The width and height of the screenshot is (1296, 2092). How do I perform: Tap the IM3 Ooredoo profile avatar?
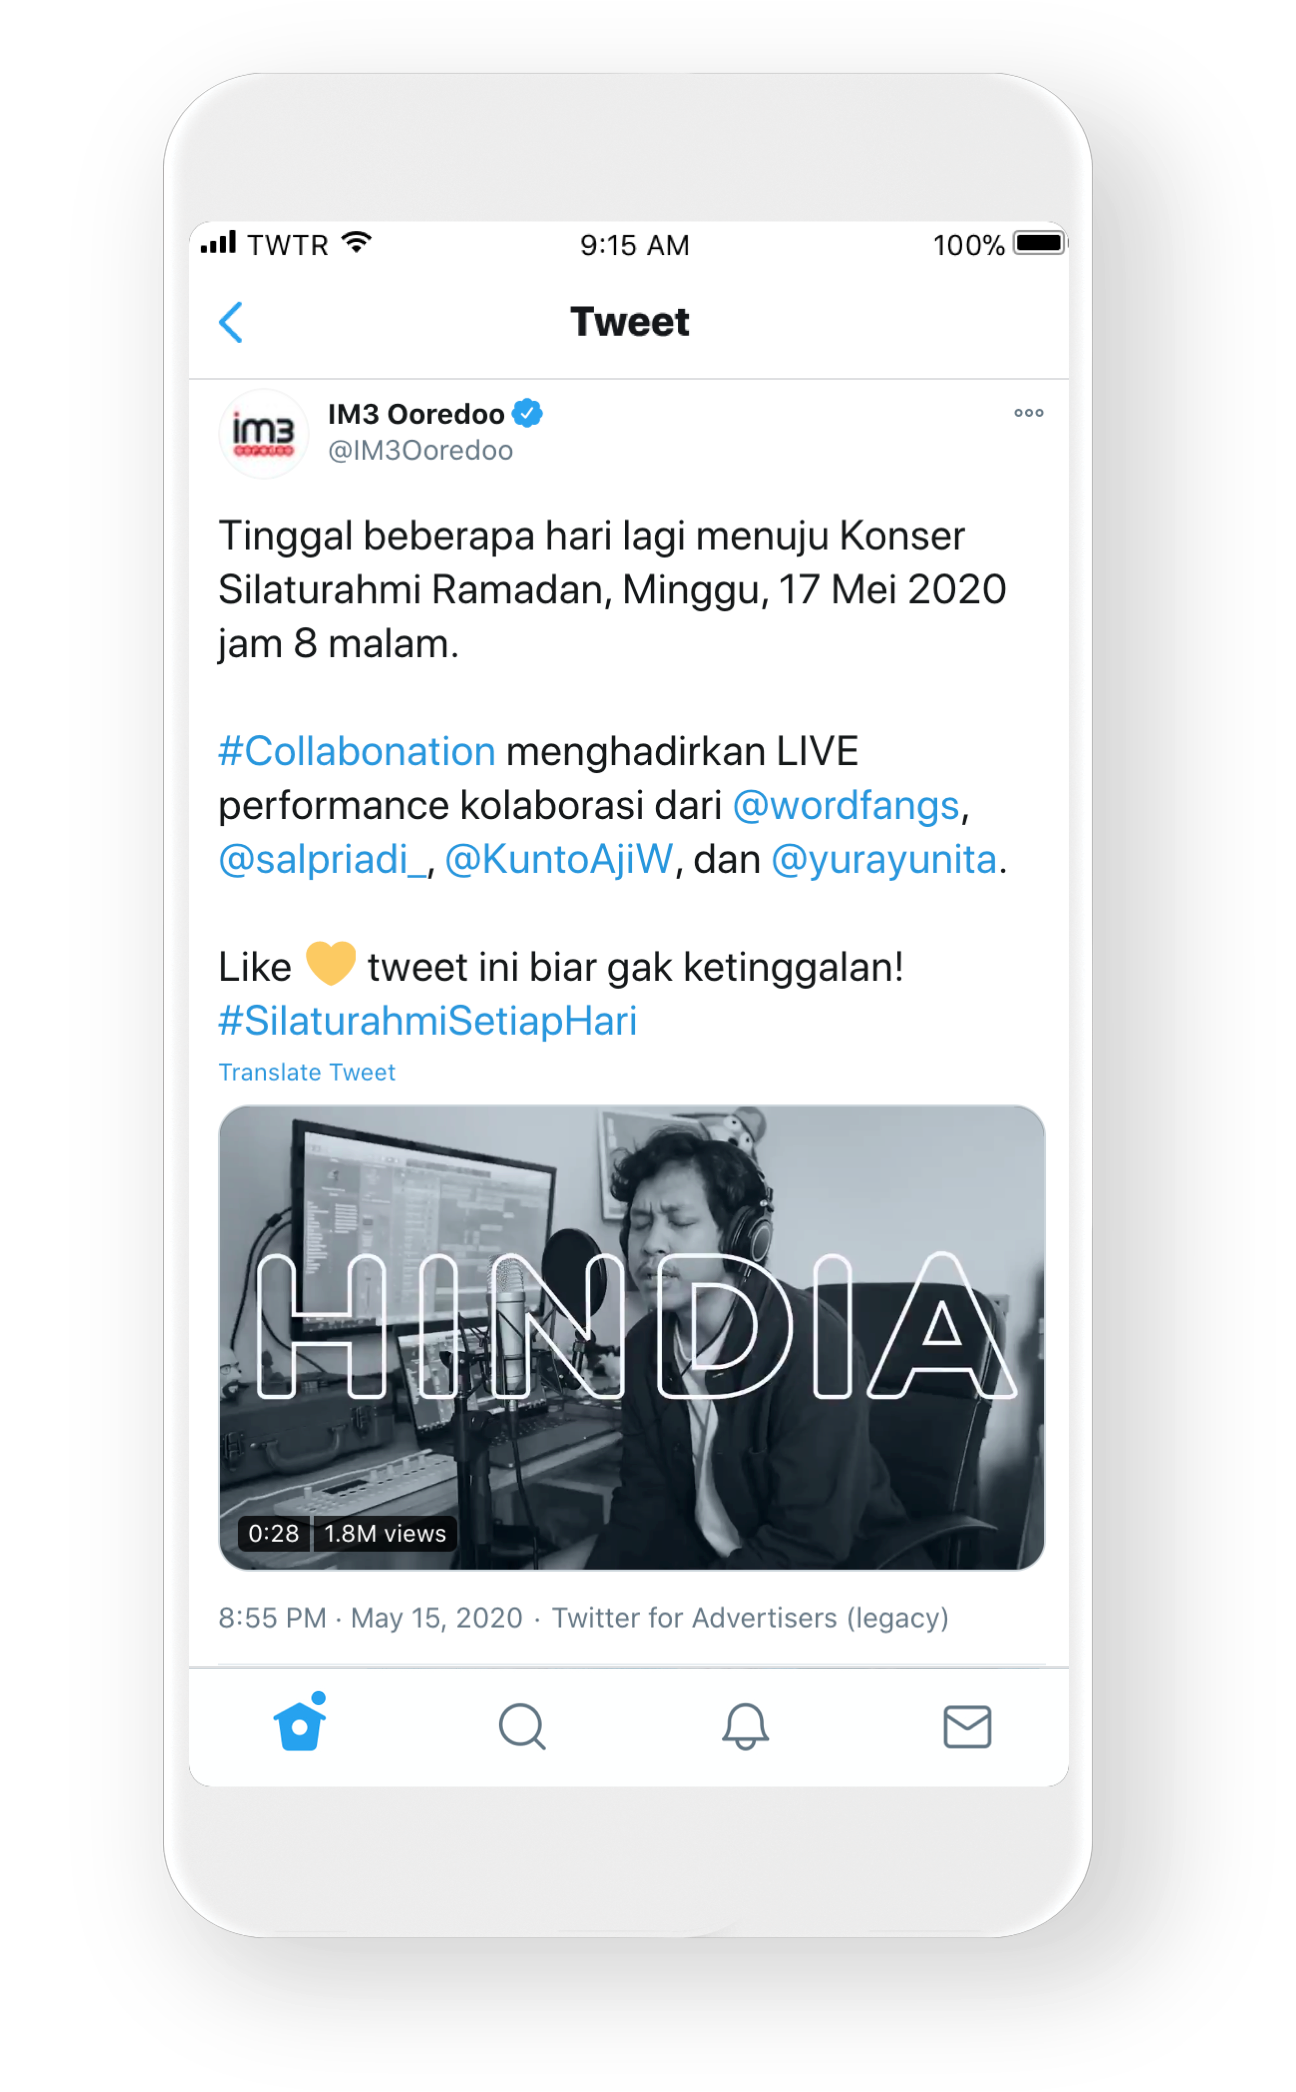264,434
